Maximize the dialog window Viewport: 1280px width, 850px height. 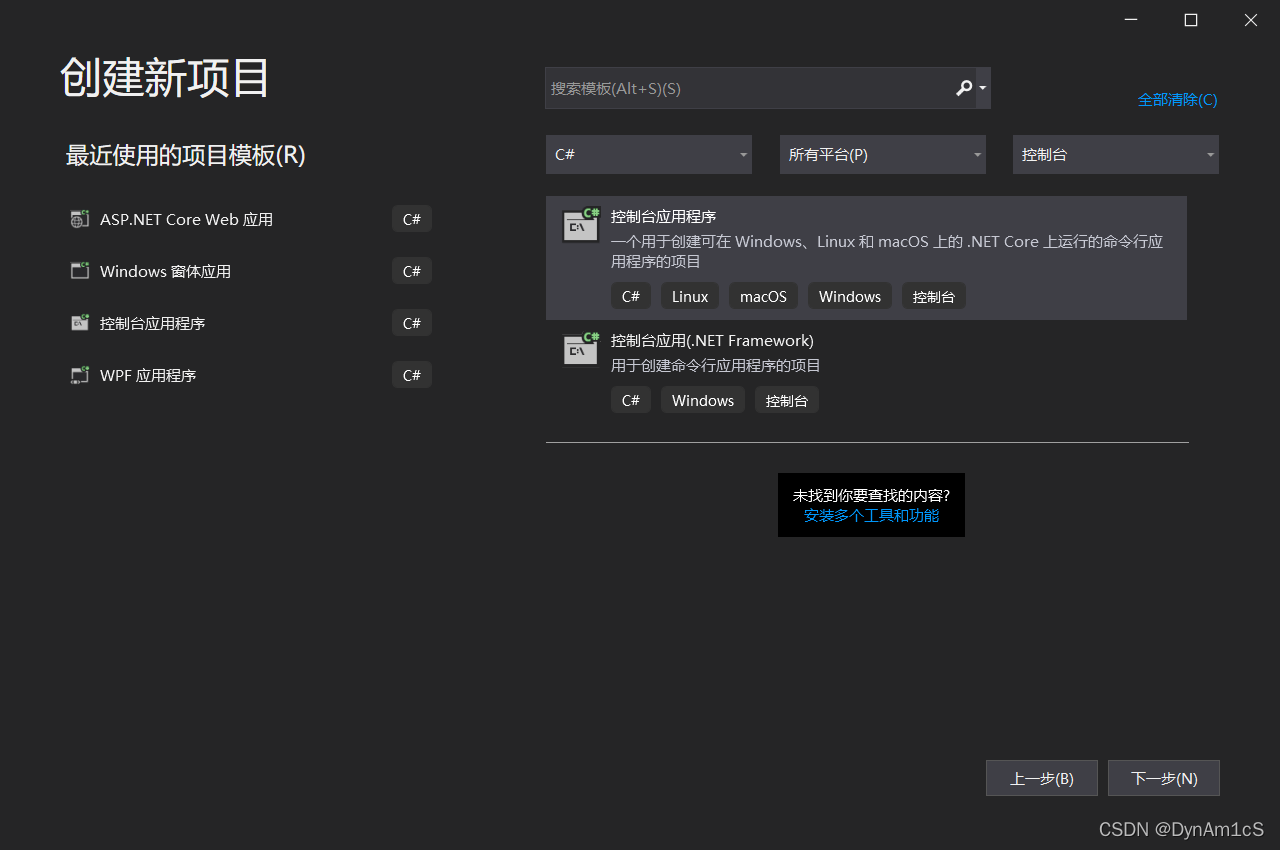click(1191, 20)
